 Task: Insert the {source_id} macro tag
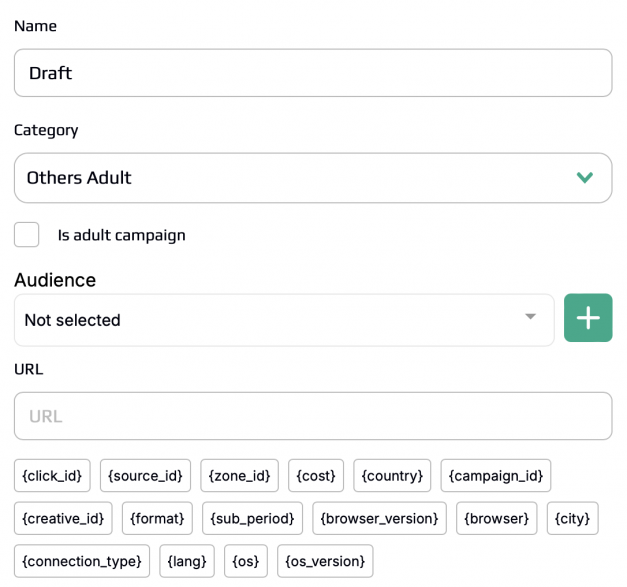pos(146,475)
